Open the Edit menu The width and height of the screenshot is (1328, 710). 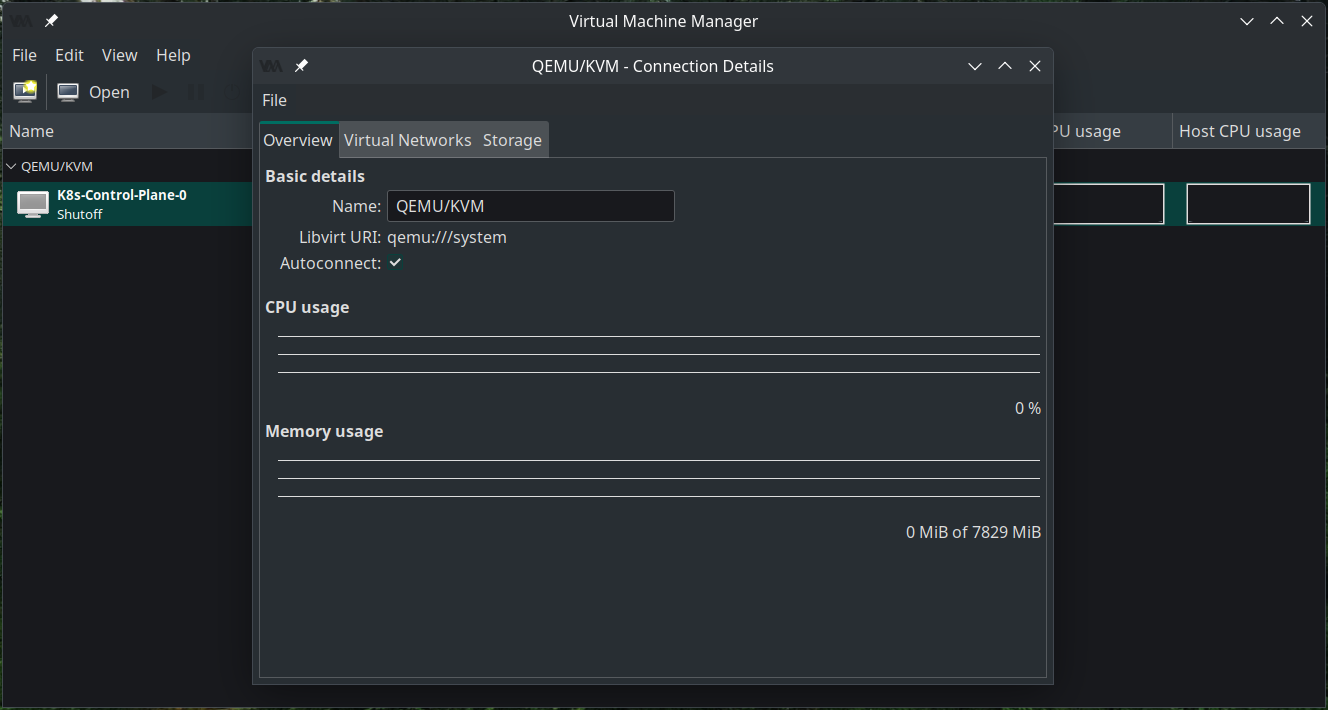pyautogui.click(x=69, y=55)
